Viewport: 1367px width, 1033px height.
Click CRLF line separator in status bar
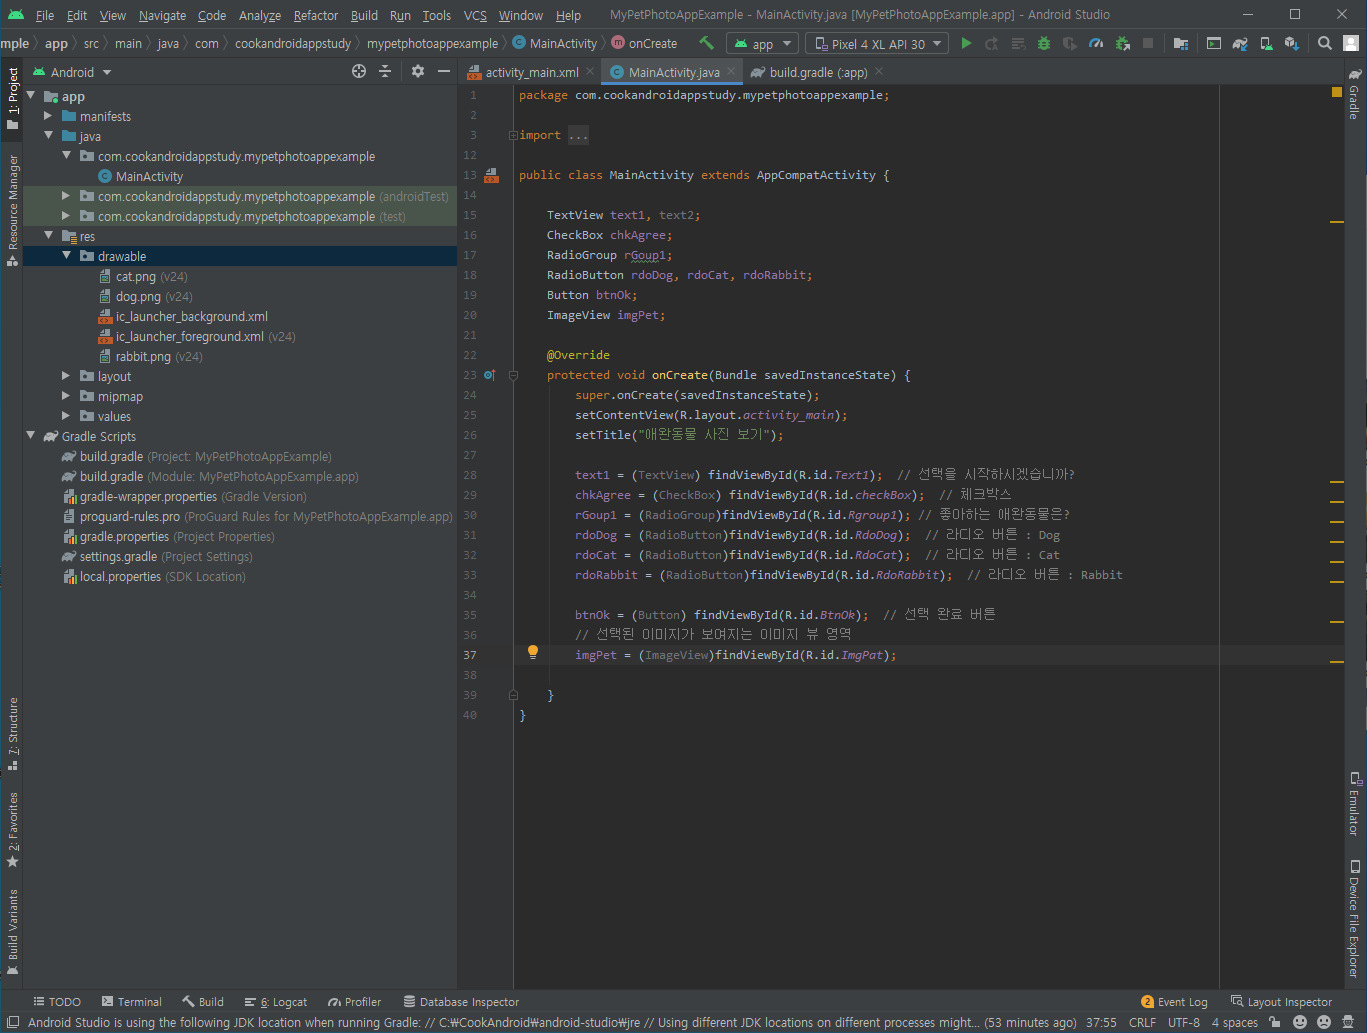pos(1142,1022)
